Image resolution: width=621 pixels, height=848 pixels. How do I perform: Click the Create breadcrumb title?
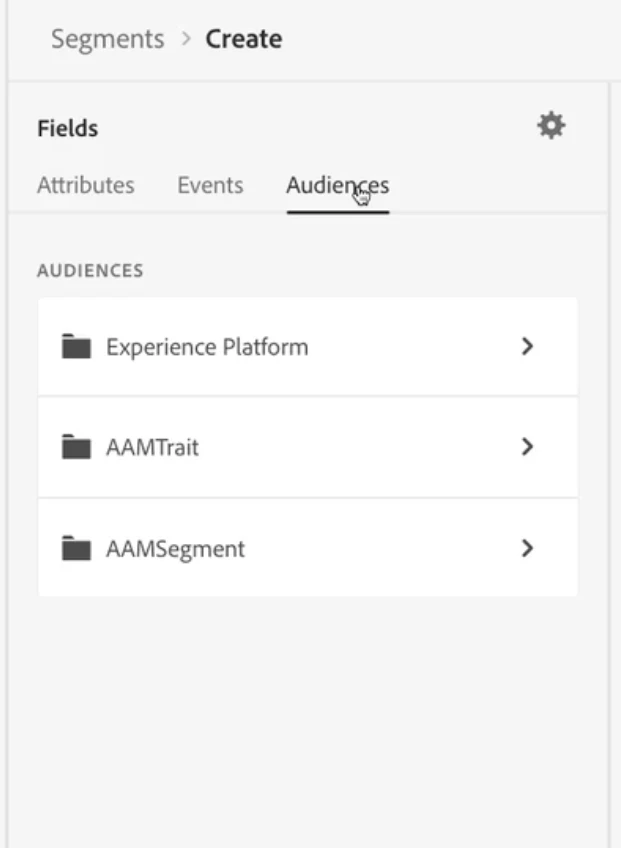[243, 39]
